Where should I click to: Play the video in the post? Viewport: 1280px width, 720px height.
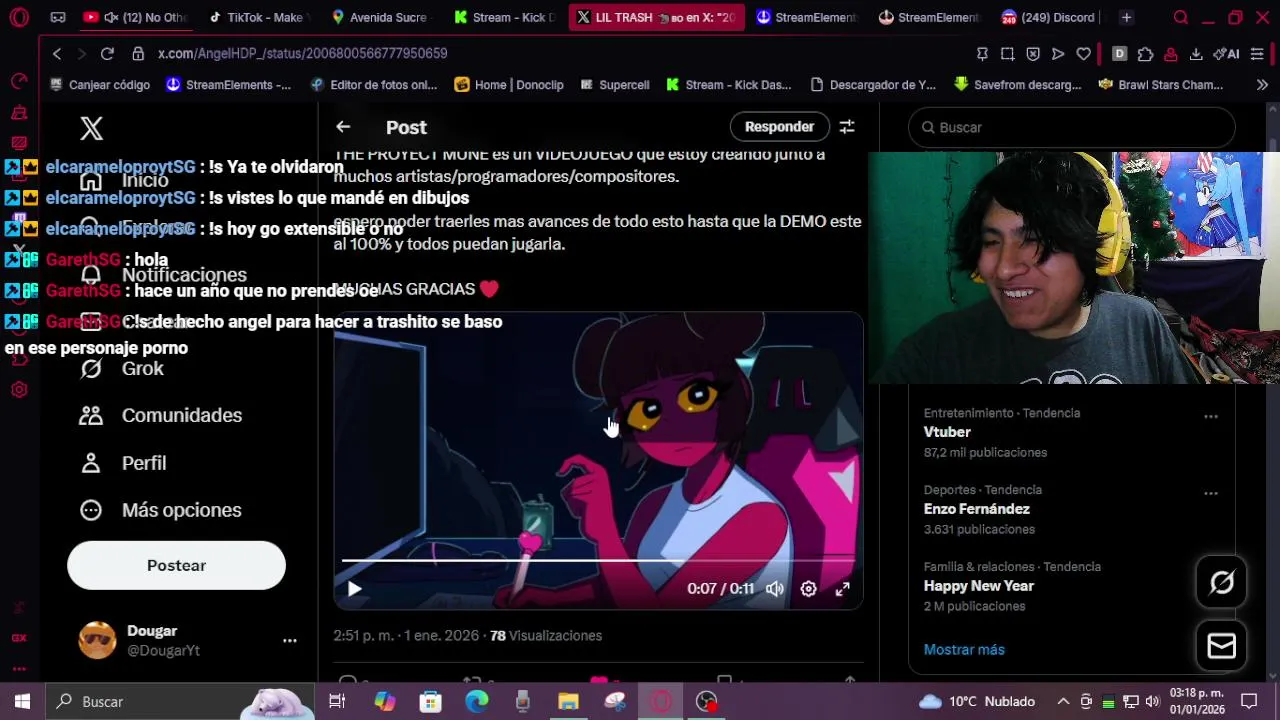pyautogui.click(x=354, y=589)
